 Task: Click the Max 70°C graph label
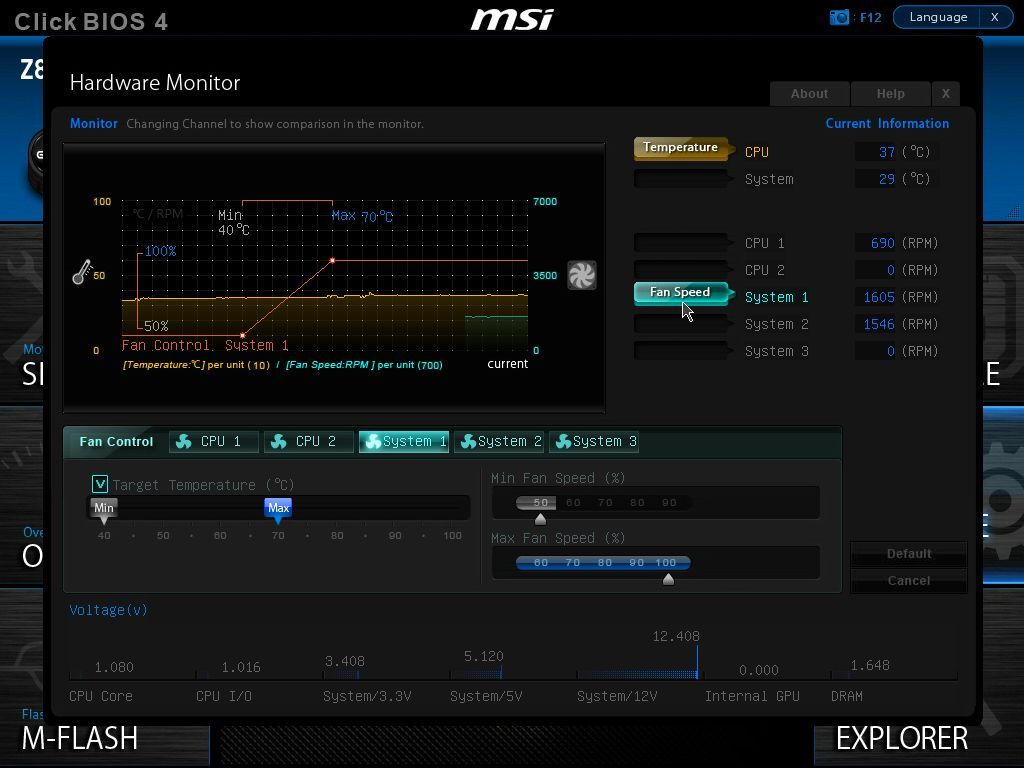pyautogui.click(x=362, y=216)
